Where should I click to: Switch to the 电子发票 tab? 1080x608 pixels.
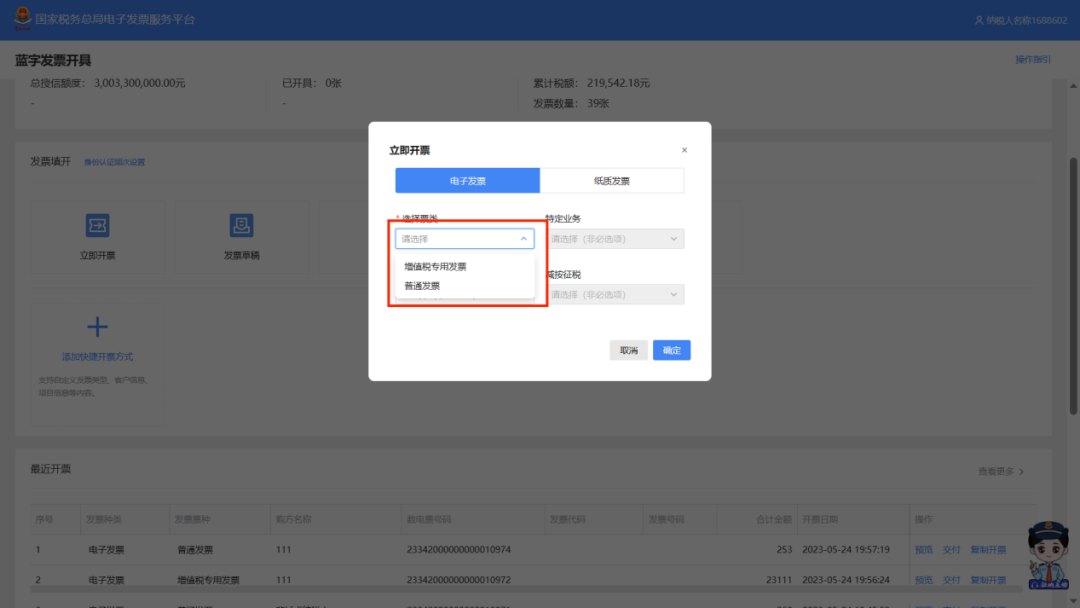(x=467, y=181)
